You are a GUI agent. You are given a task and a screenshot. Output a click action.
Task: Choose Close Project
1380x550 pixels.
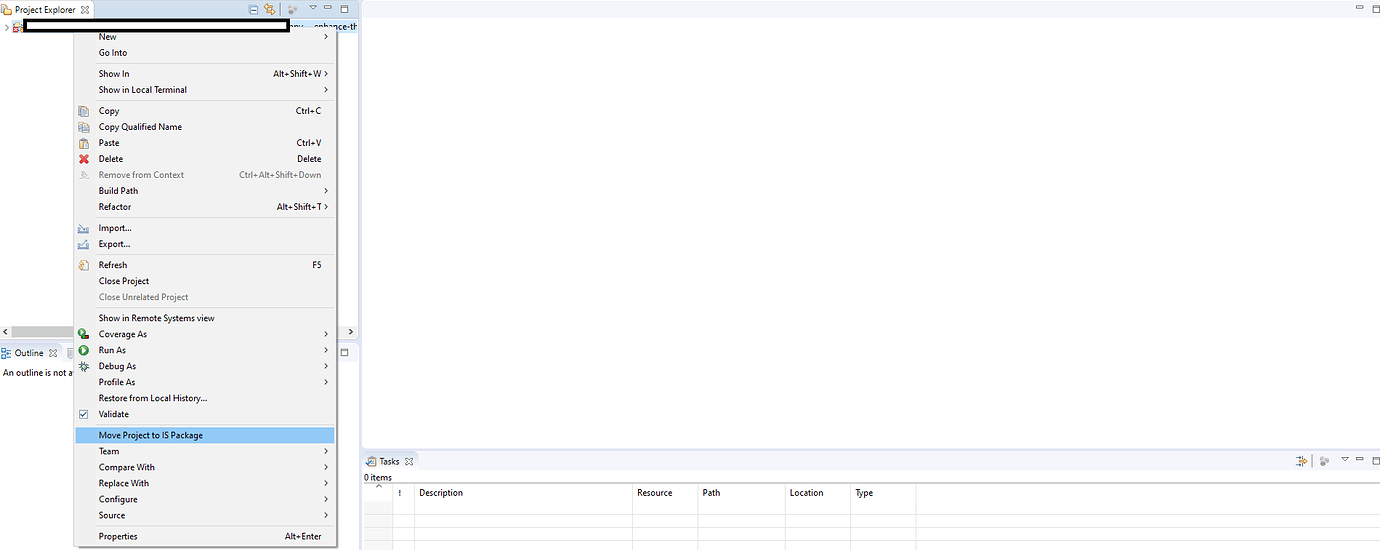coord(205,281)
